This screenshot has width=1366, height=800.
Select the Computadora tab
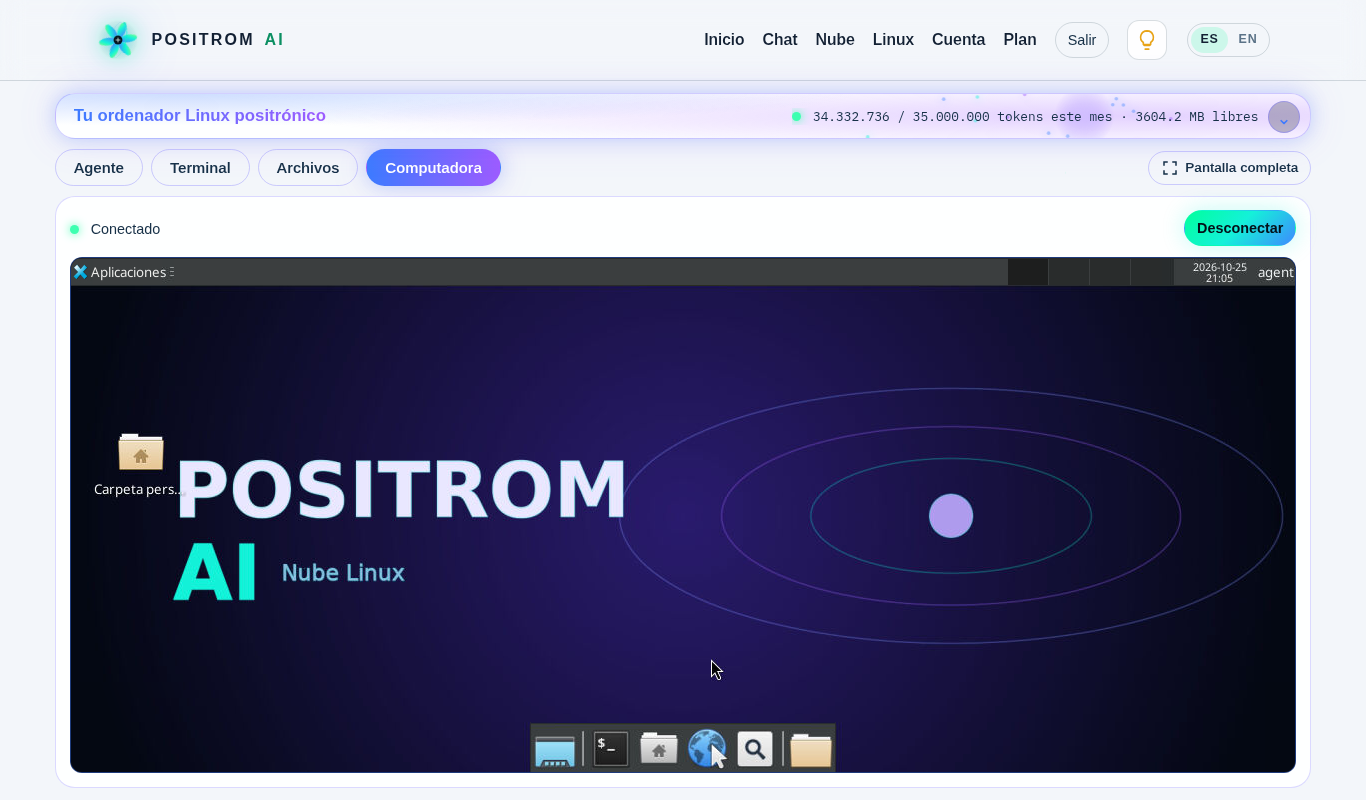(x=433, y=168)
